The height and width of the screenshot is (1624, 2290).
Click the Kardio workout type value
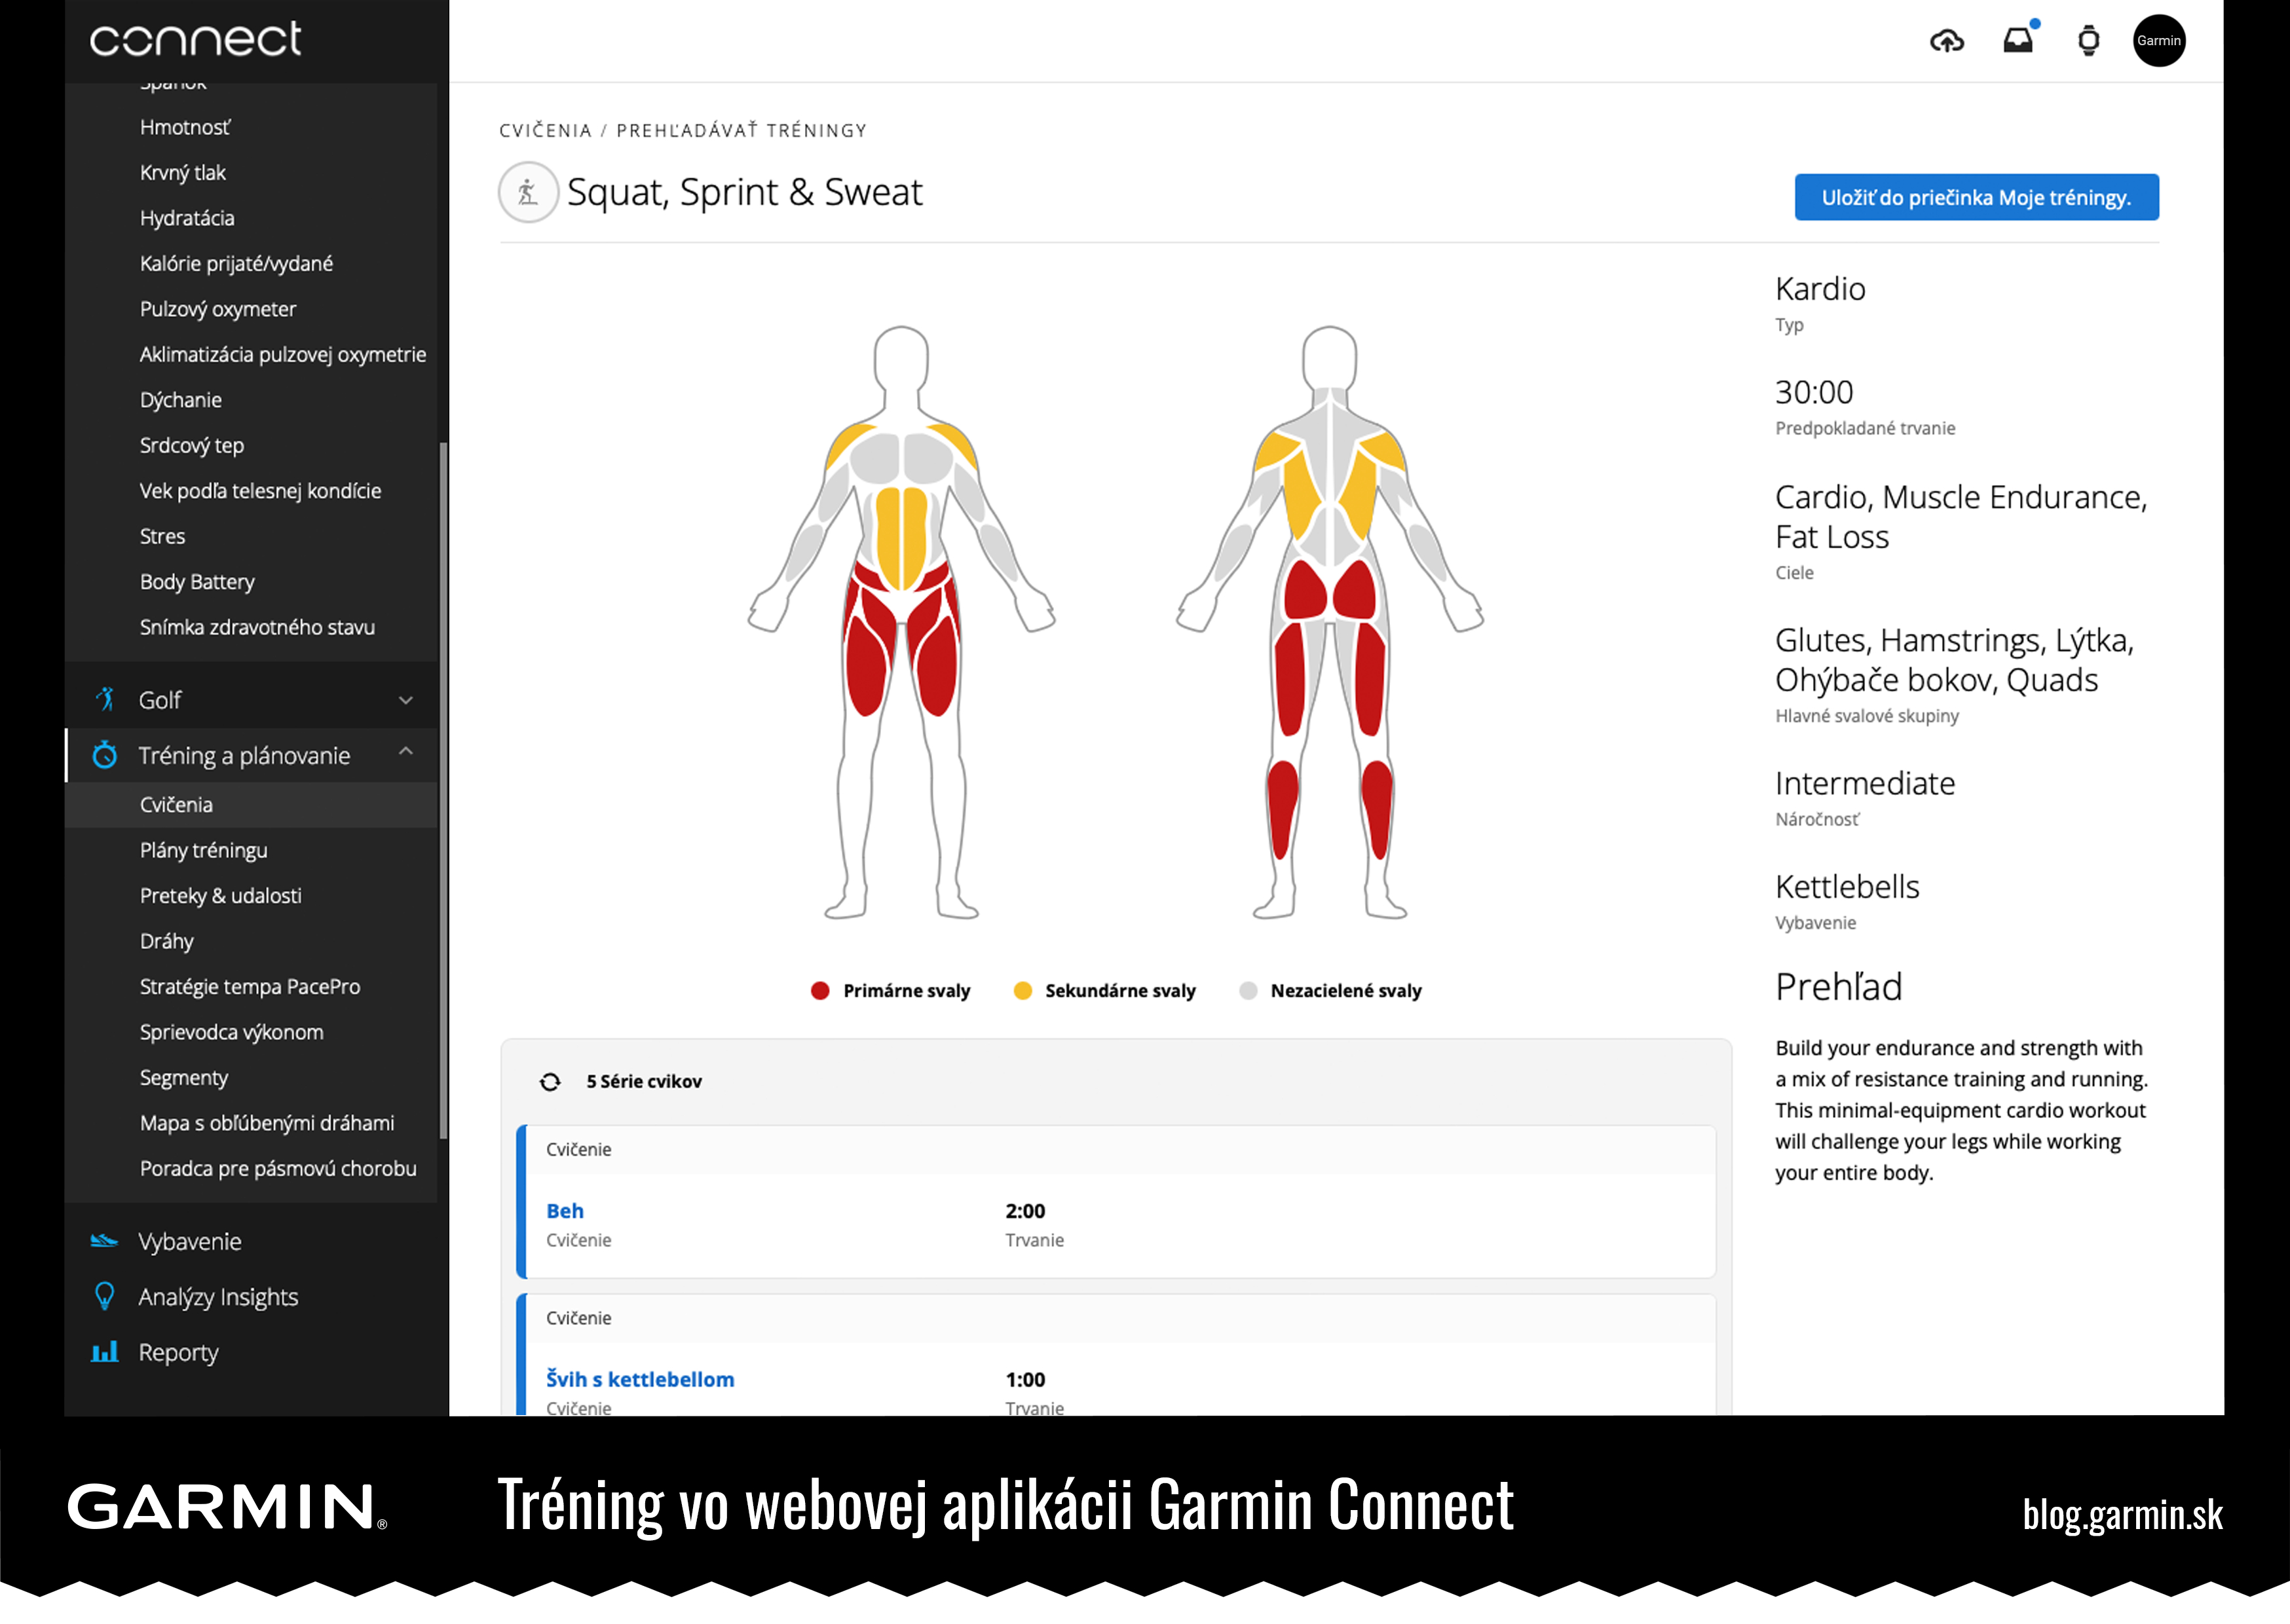coord(1820,289)
